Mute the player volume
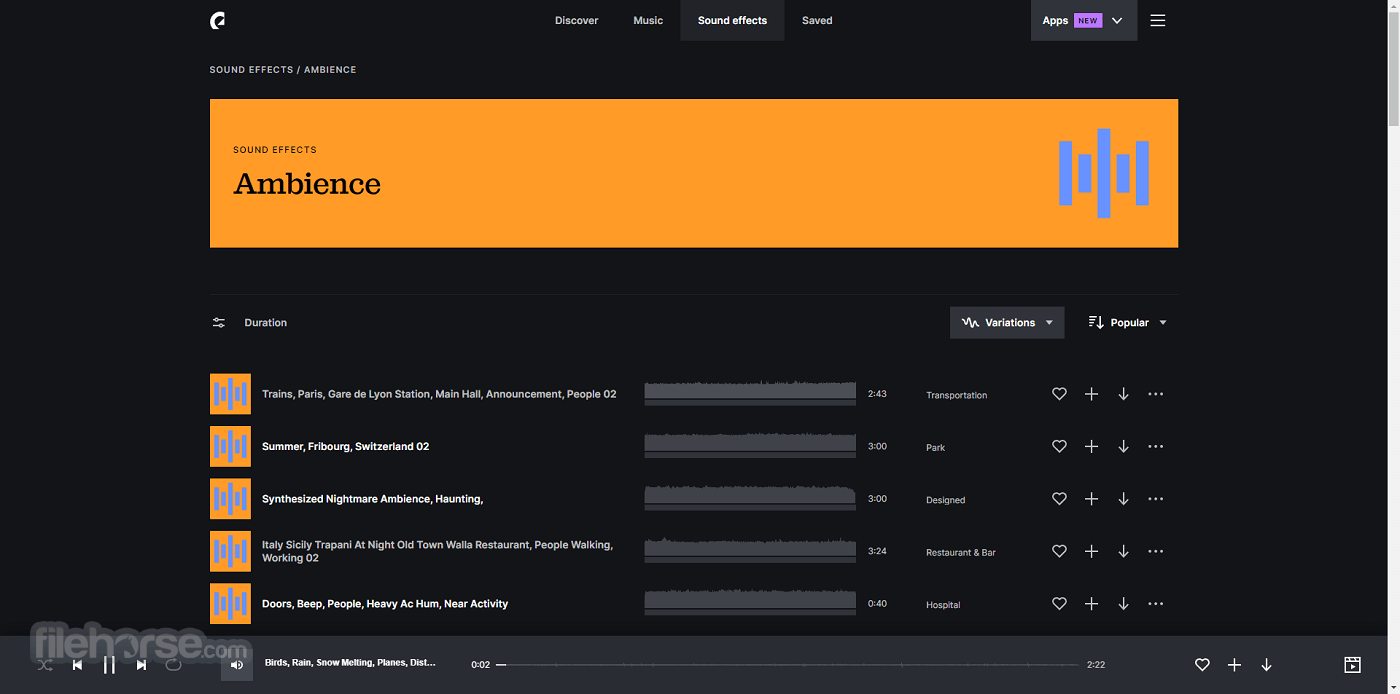Image resolution: width=1400 pixels, height=694 pixels. (x=237, y=665)
